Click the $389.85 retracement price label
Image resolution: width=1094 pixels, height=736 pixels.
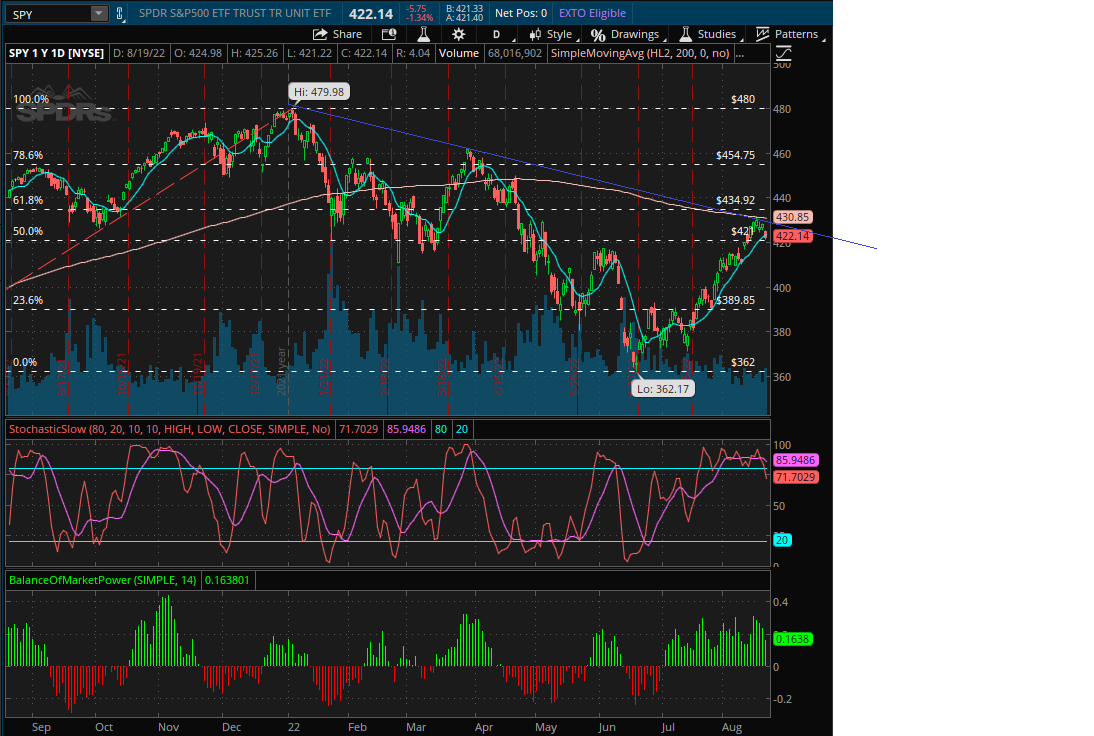[735, 300]
